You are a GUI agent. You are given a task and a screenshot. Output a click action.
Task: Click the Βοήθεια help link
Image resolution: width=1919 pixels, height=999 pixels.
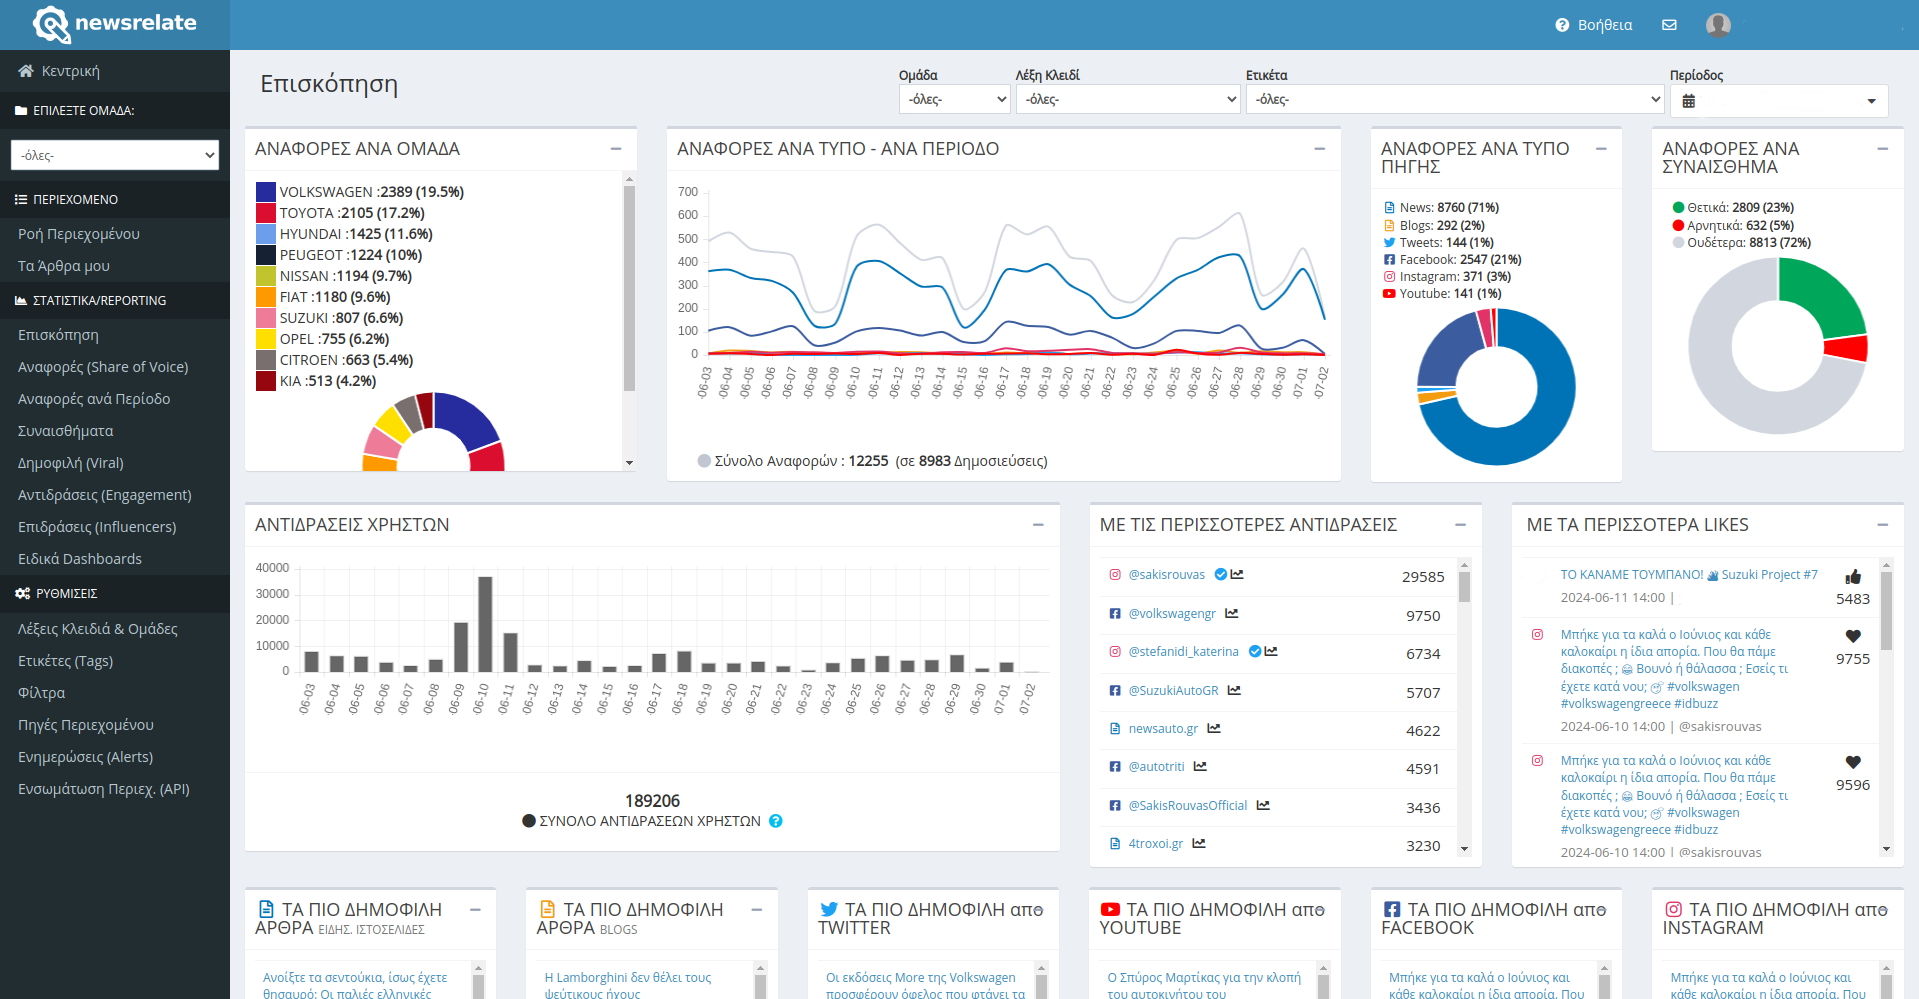(x=1594, y=25)
